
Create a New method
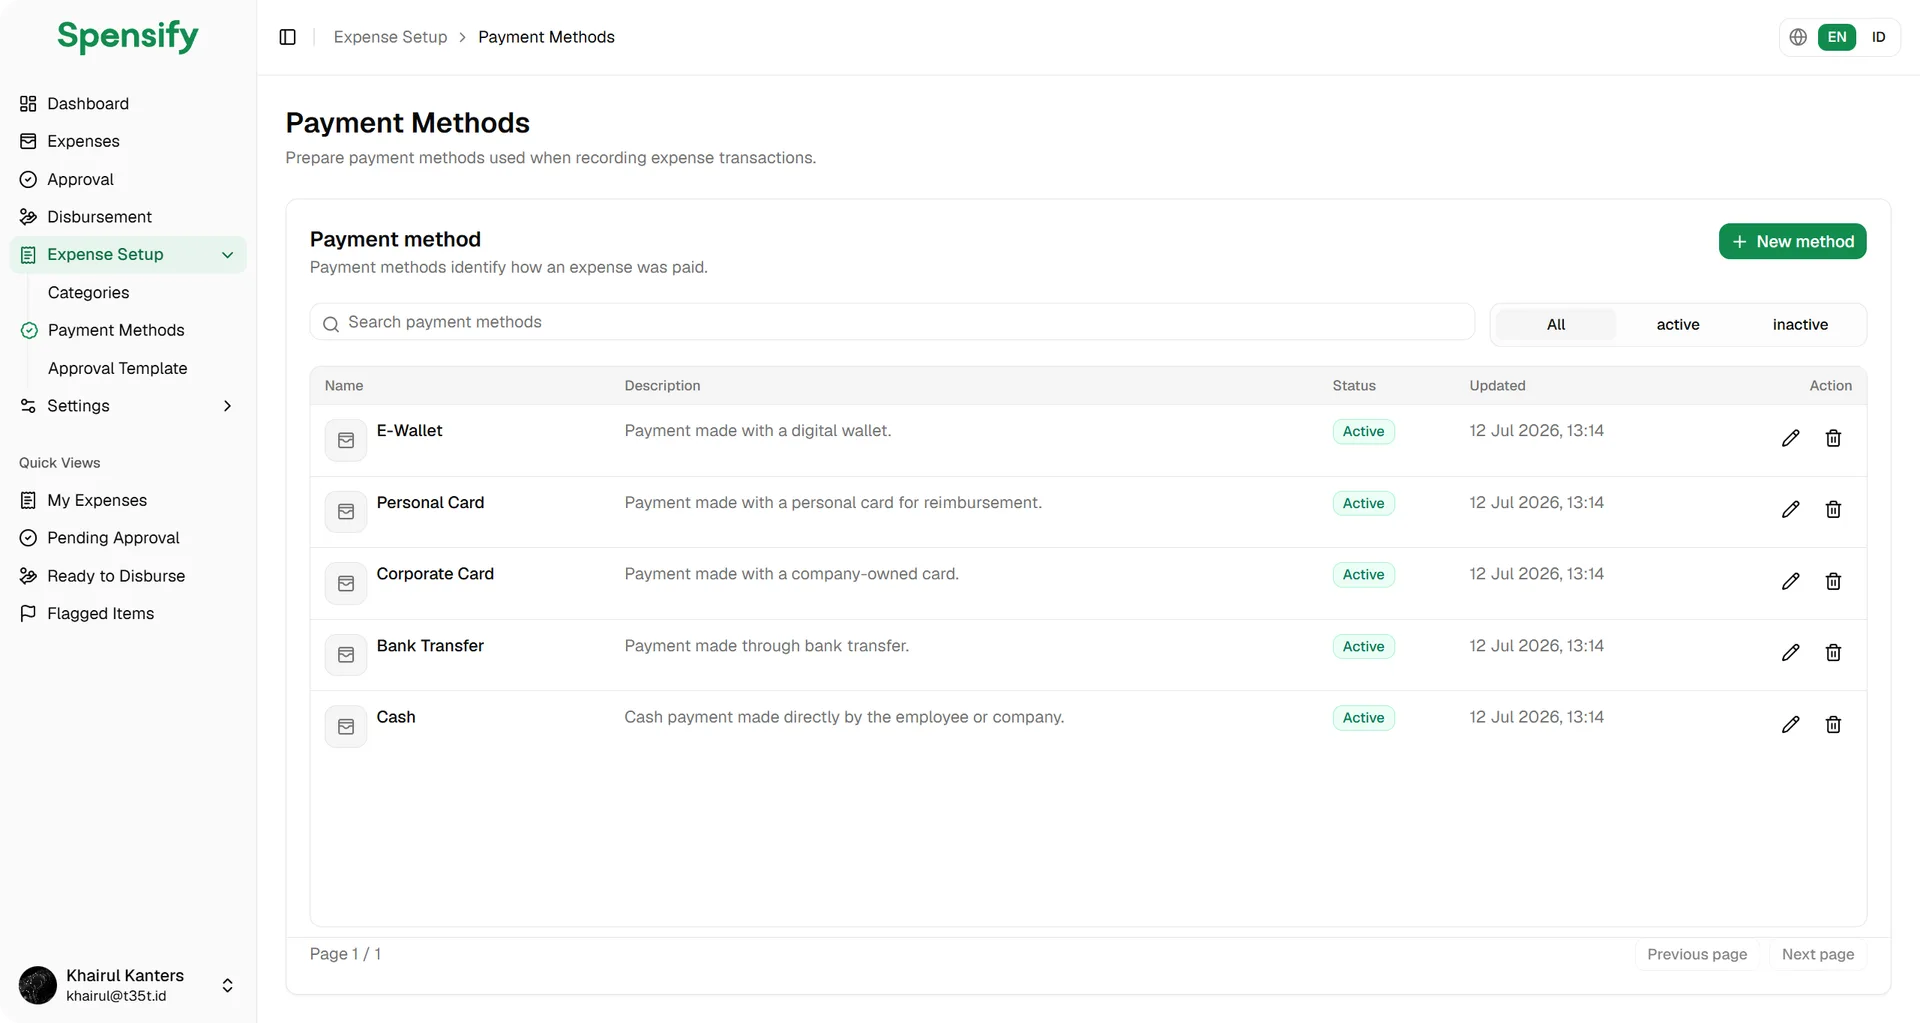pos(1792,242)
